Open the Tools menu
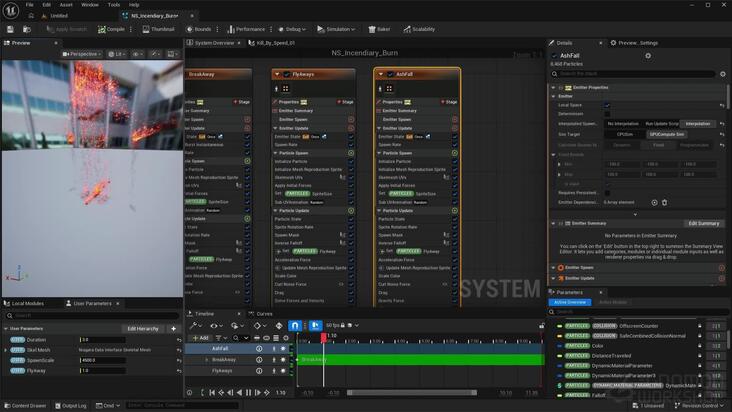The height and width of the screenshot is (412, 732). tap(114, 5)
